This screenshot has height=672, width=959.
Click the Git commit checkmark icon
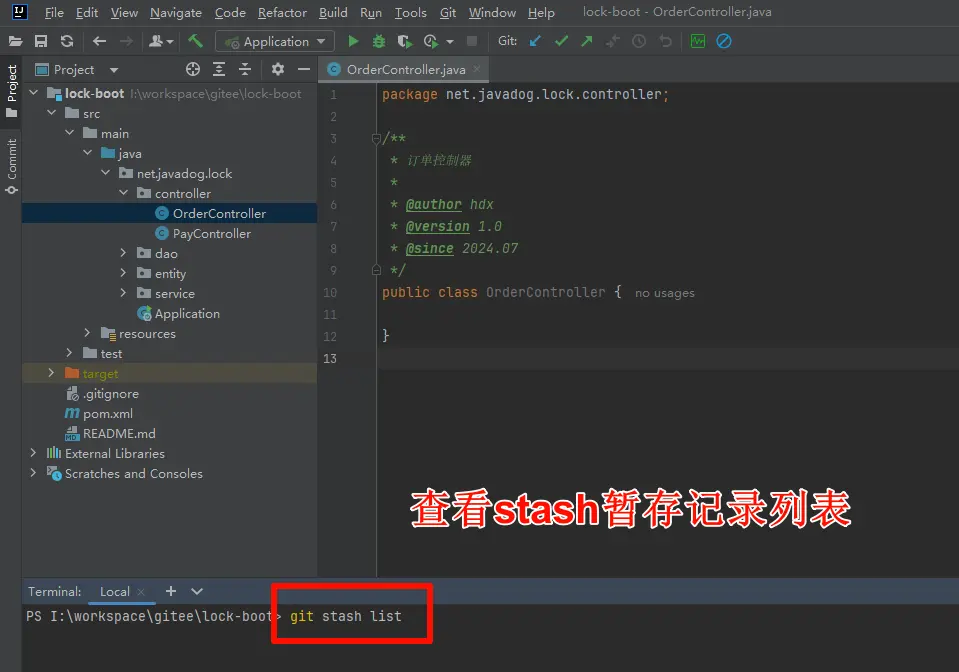tap(561, 41)
